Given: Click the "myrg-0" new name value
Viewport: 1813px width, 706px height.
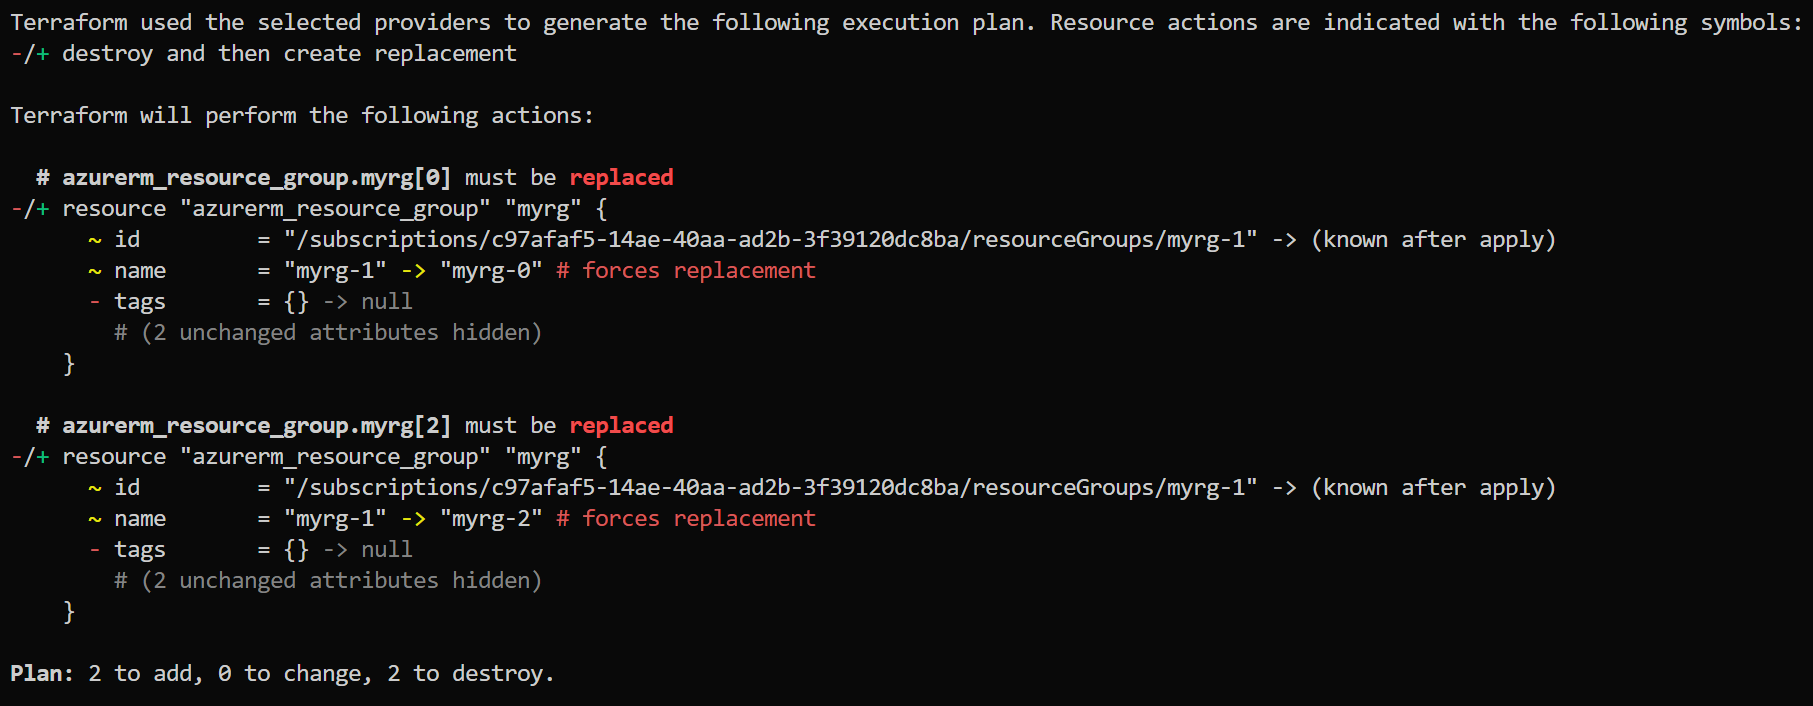Looking at the screenshot, I should (x=491, y=270).
